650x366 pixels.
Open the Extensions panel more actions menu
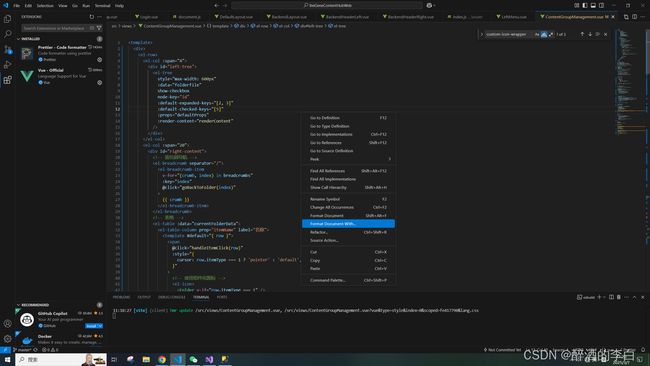[x=99, y=17]
